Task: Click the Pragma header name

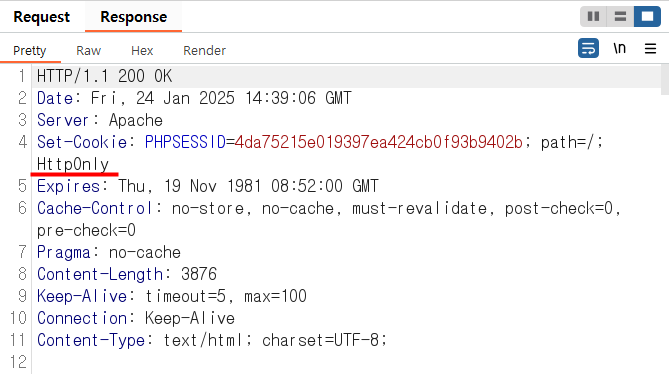Action: 64,253
